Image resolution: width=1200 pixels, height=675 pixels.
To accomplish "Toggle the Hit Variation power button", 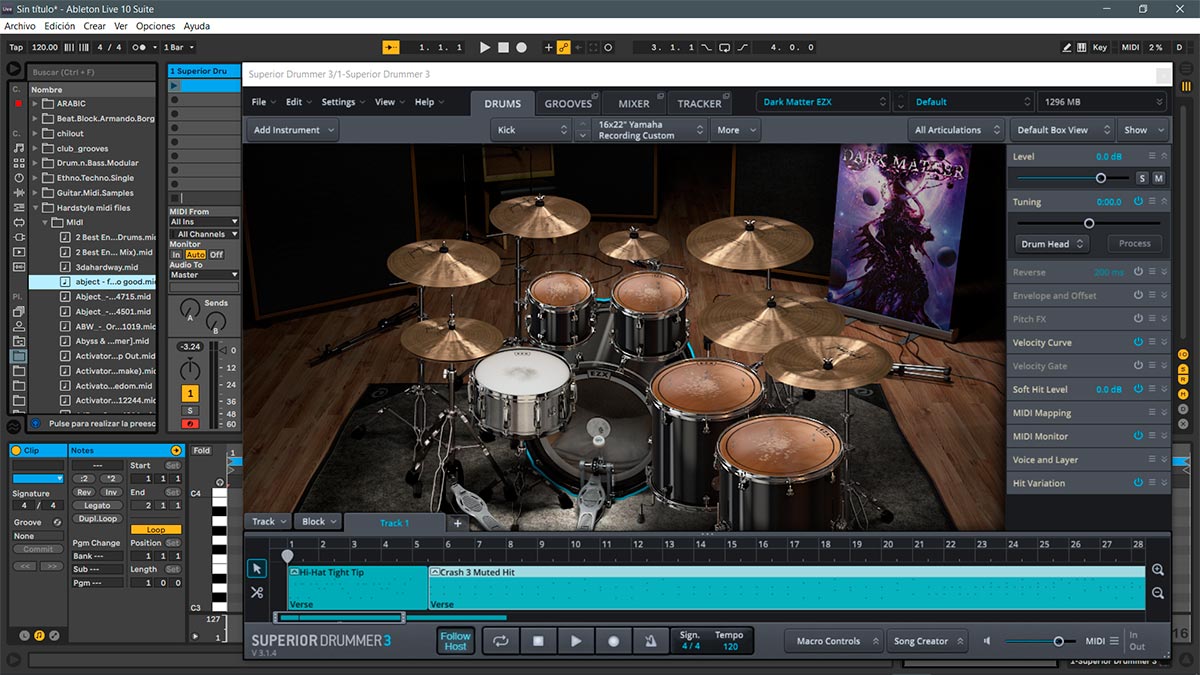I will [x=1138, y=483].
